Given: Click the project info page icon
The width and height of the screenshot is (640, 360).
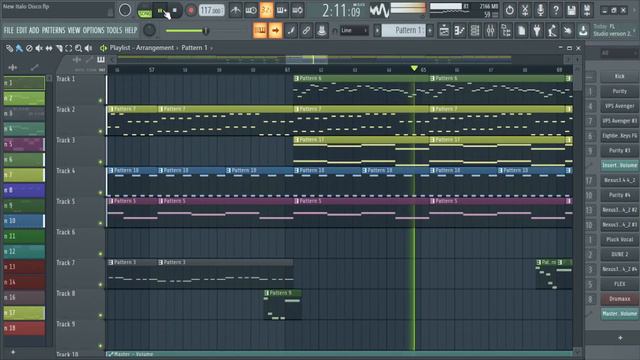Looking at the screenshot, I should [522, 31].
